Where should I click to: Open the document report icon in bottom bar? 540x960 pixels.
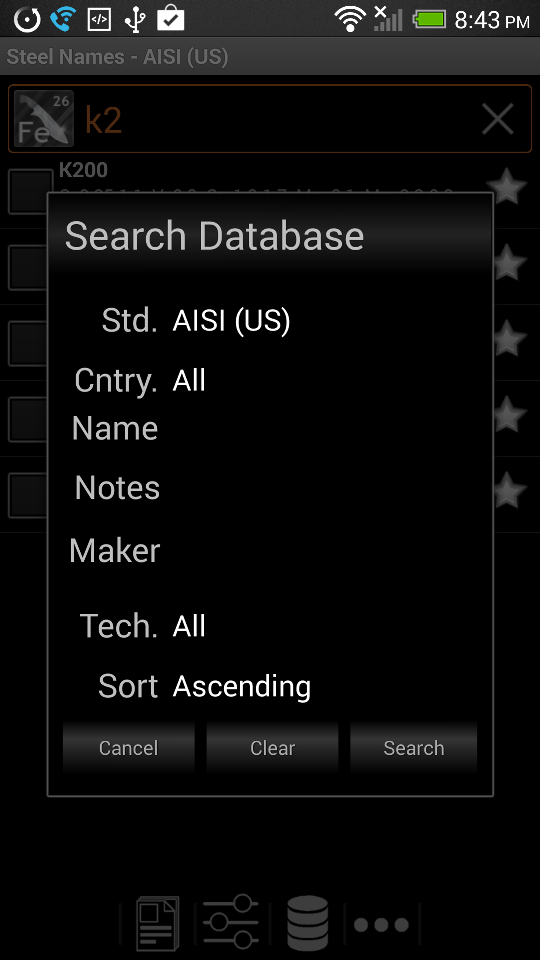click(x=157, y=923)
